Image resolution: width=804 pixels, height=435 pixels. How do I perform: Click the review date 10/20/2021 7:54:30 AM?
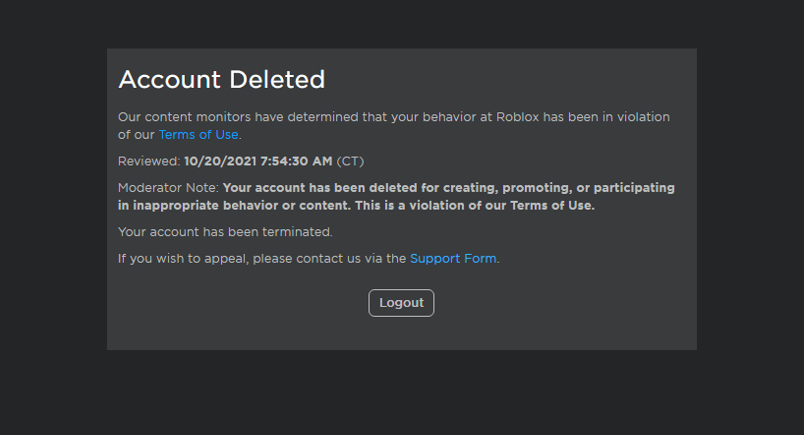coord(258,161)
